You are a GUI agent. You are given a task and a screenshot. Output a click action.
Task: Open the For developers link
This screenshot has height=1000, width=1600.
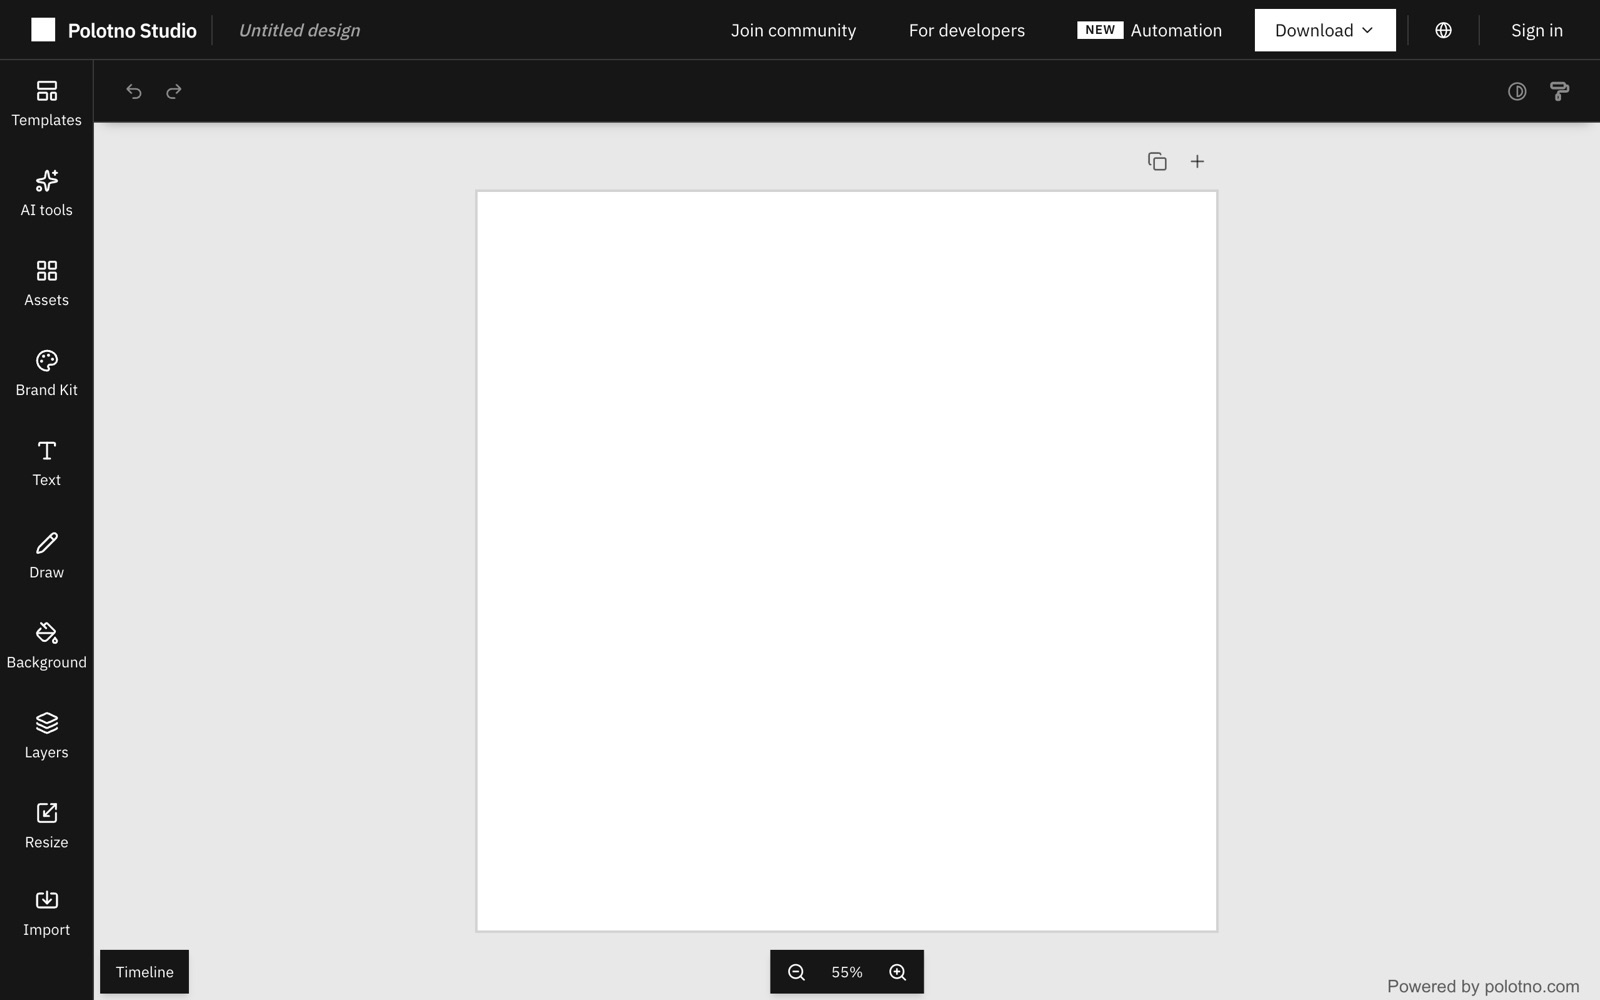967,30
